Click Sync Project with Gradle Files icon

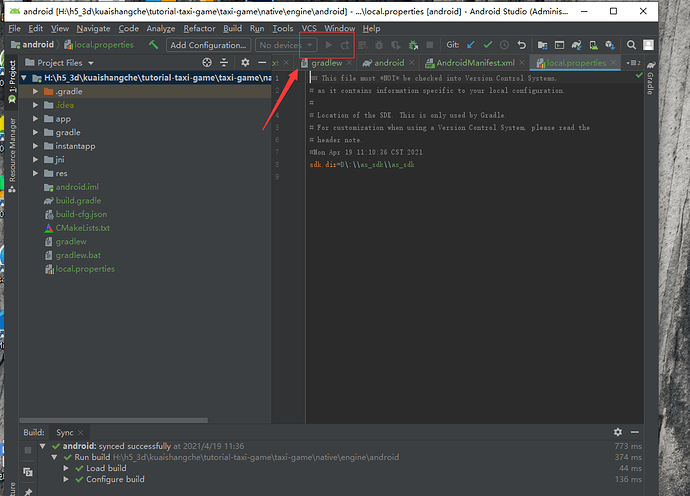point(576,45)
